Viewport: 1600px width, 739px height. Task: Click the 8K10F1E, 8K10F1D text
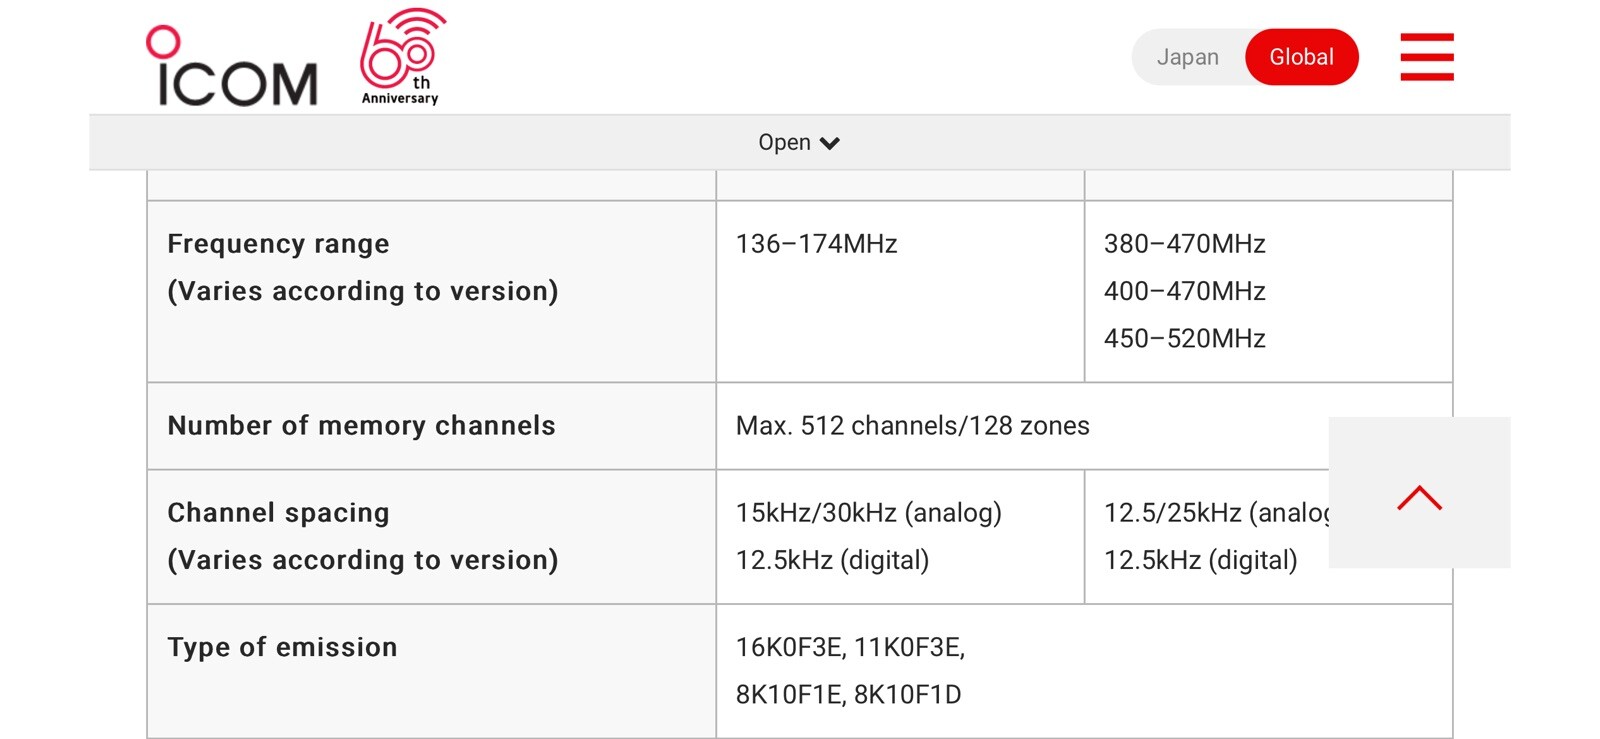coord(849,695)
